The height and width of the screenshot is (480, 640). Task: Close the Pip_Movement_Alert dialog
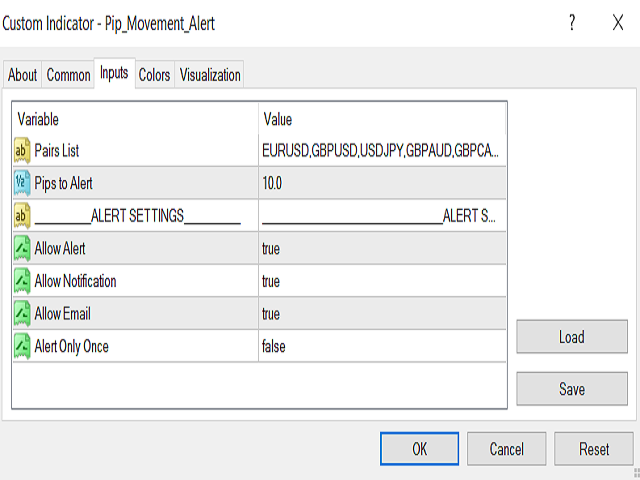tap(618, 22)
